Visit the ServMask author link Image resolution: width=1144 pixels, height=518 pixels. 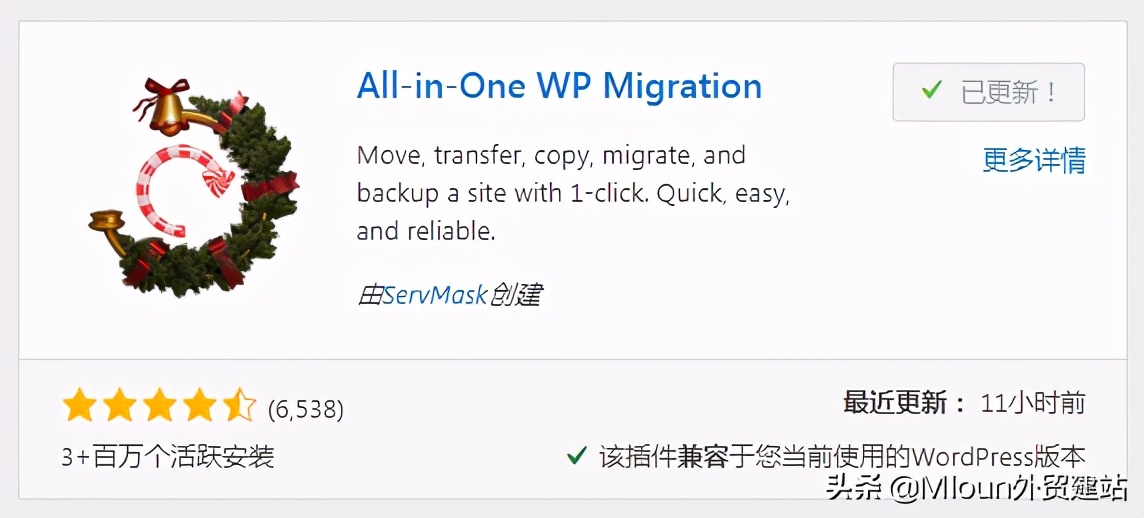click(435, 294)
